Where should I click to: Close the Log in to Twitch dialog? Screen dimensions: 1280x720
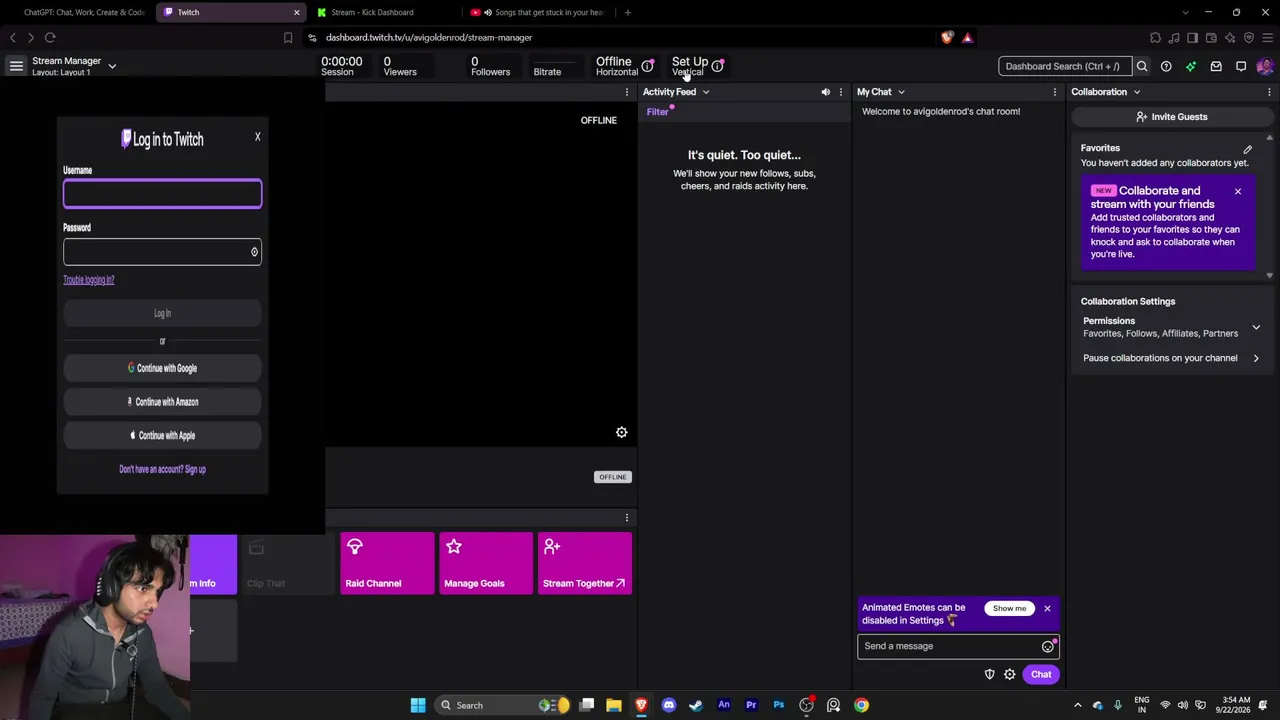257,136
